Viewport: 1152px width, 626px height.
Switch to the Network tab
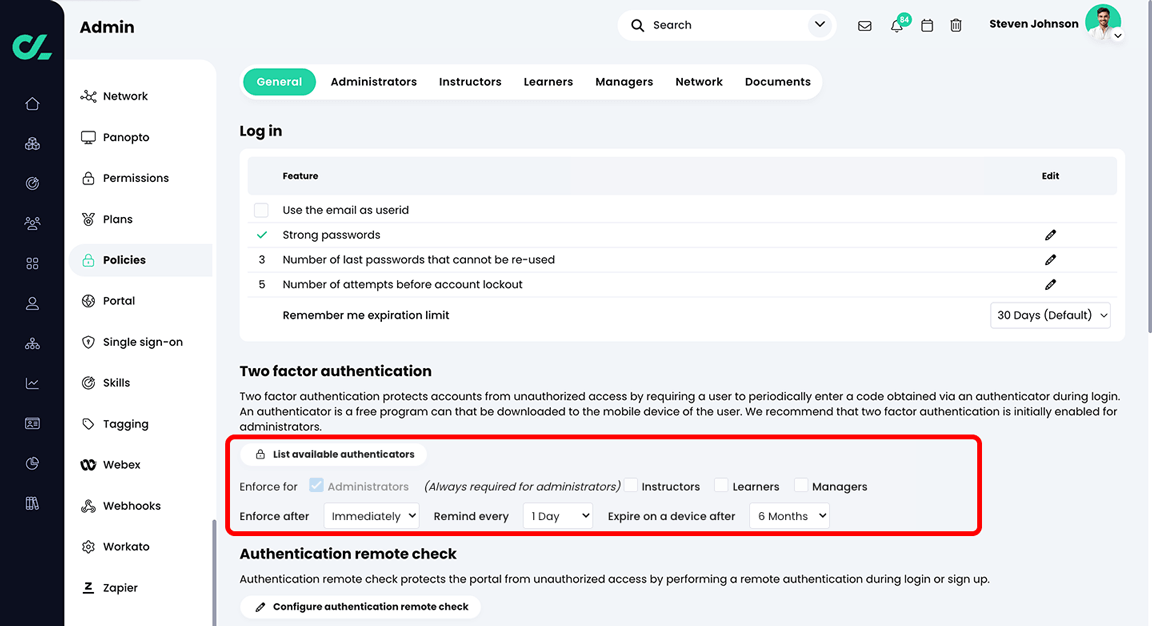[699, 82]
